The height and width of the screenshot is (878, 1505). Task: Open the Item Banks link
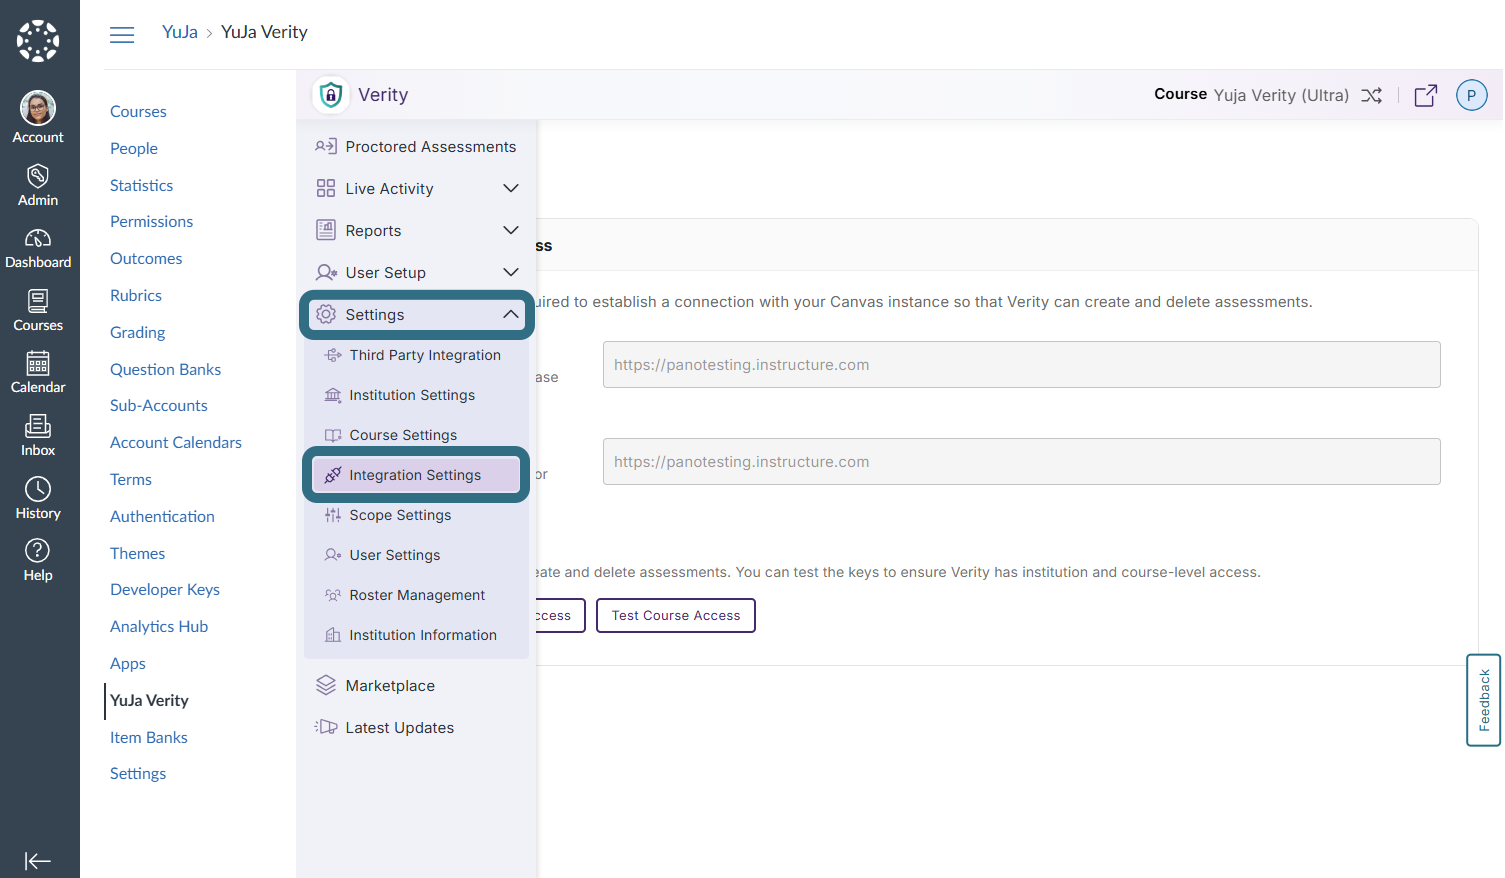click(149, 737)
